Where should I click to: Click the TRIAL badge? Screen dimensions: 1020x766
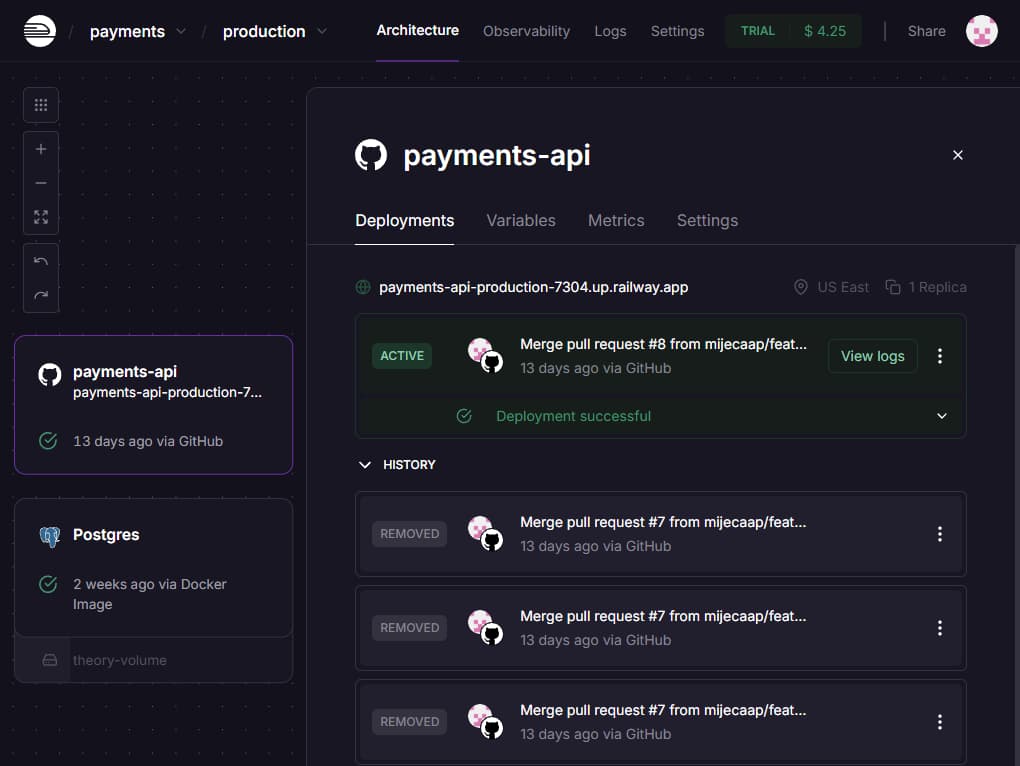pos(757,31)
